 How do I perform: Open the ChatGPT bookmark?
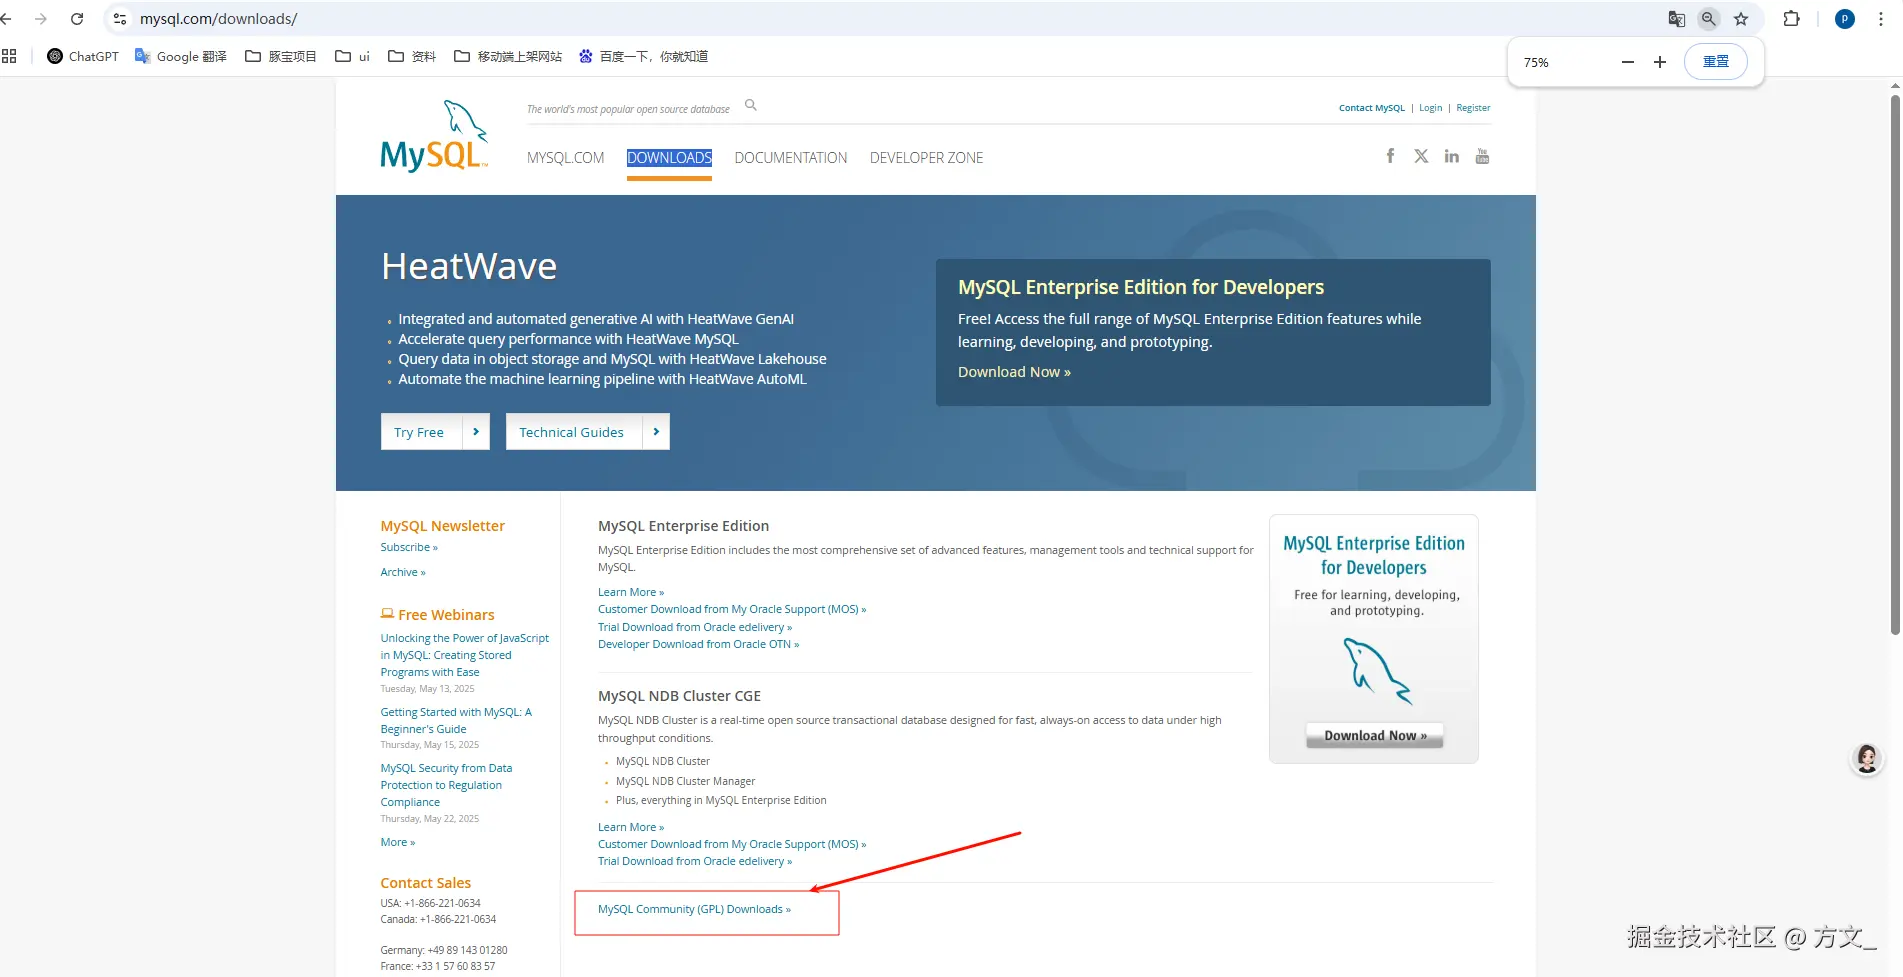[x=83, y=56]
